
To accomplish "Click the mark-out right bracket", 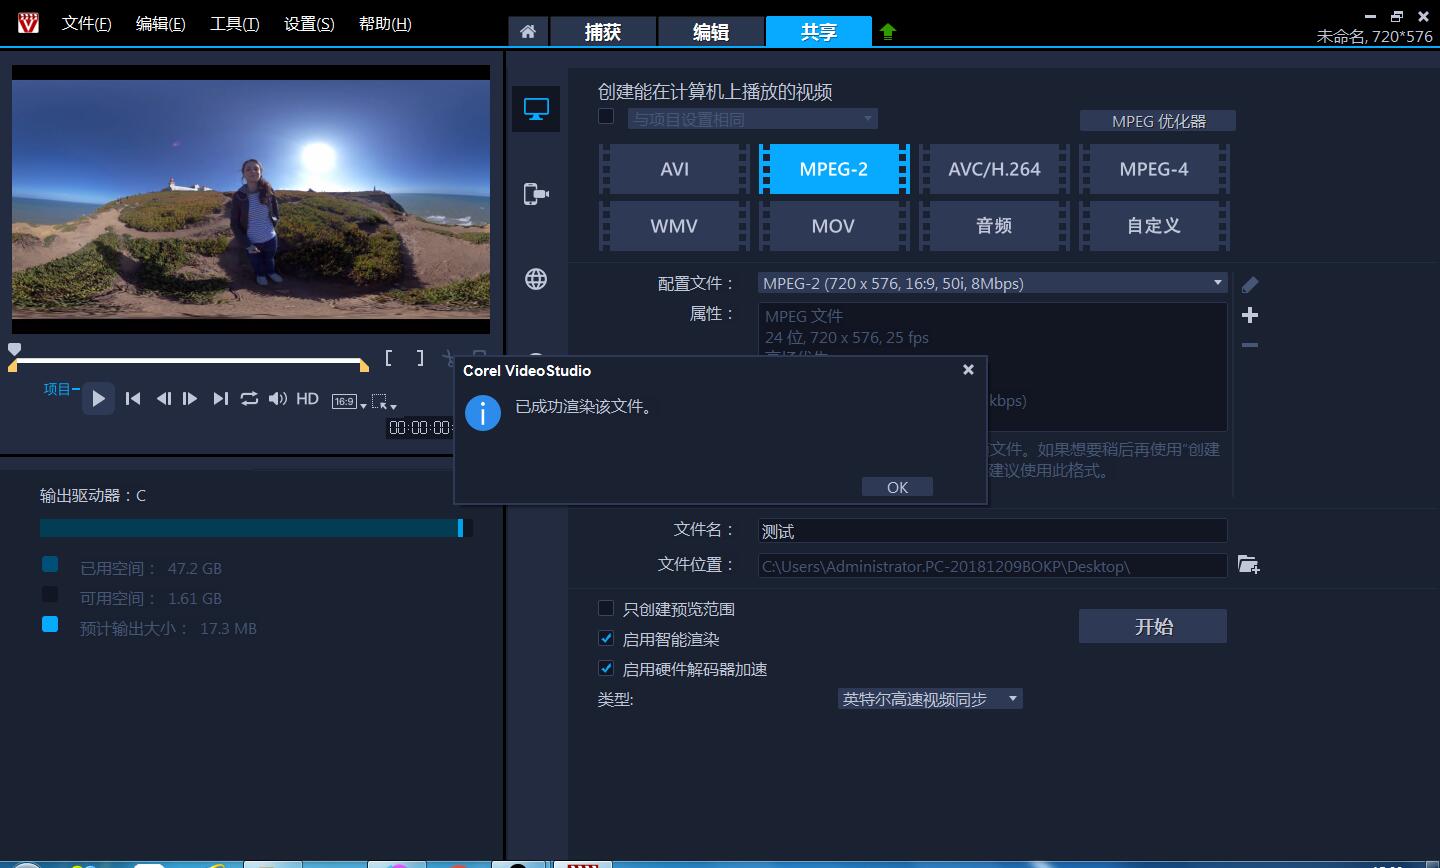I will (420, 358).
